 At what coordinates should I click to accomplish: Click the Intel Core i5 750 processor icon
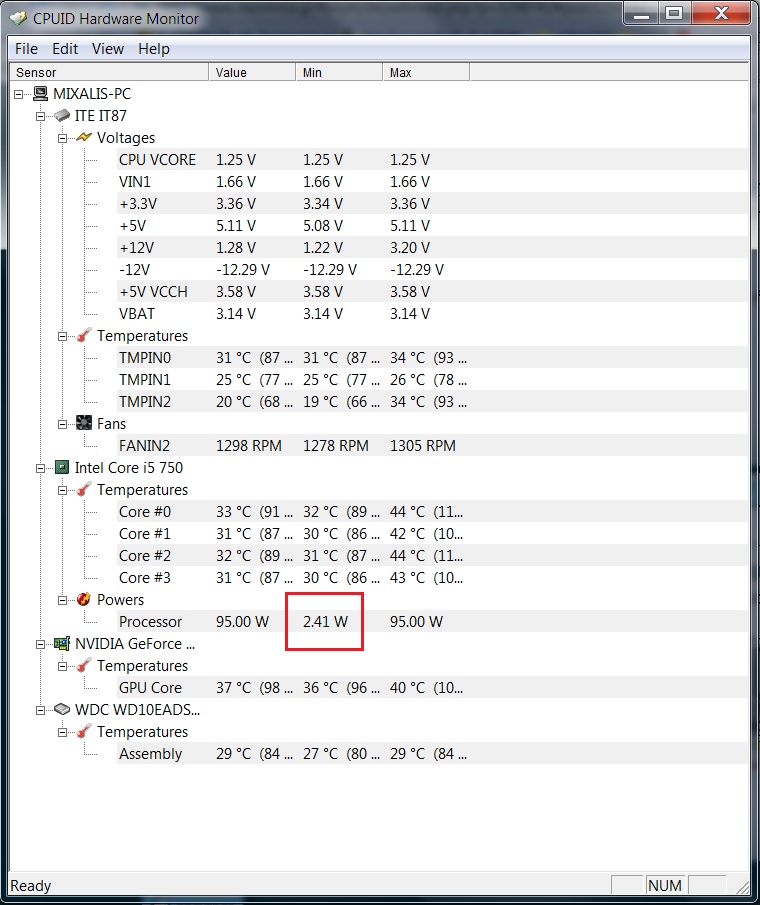62,468
